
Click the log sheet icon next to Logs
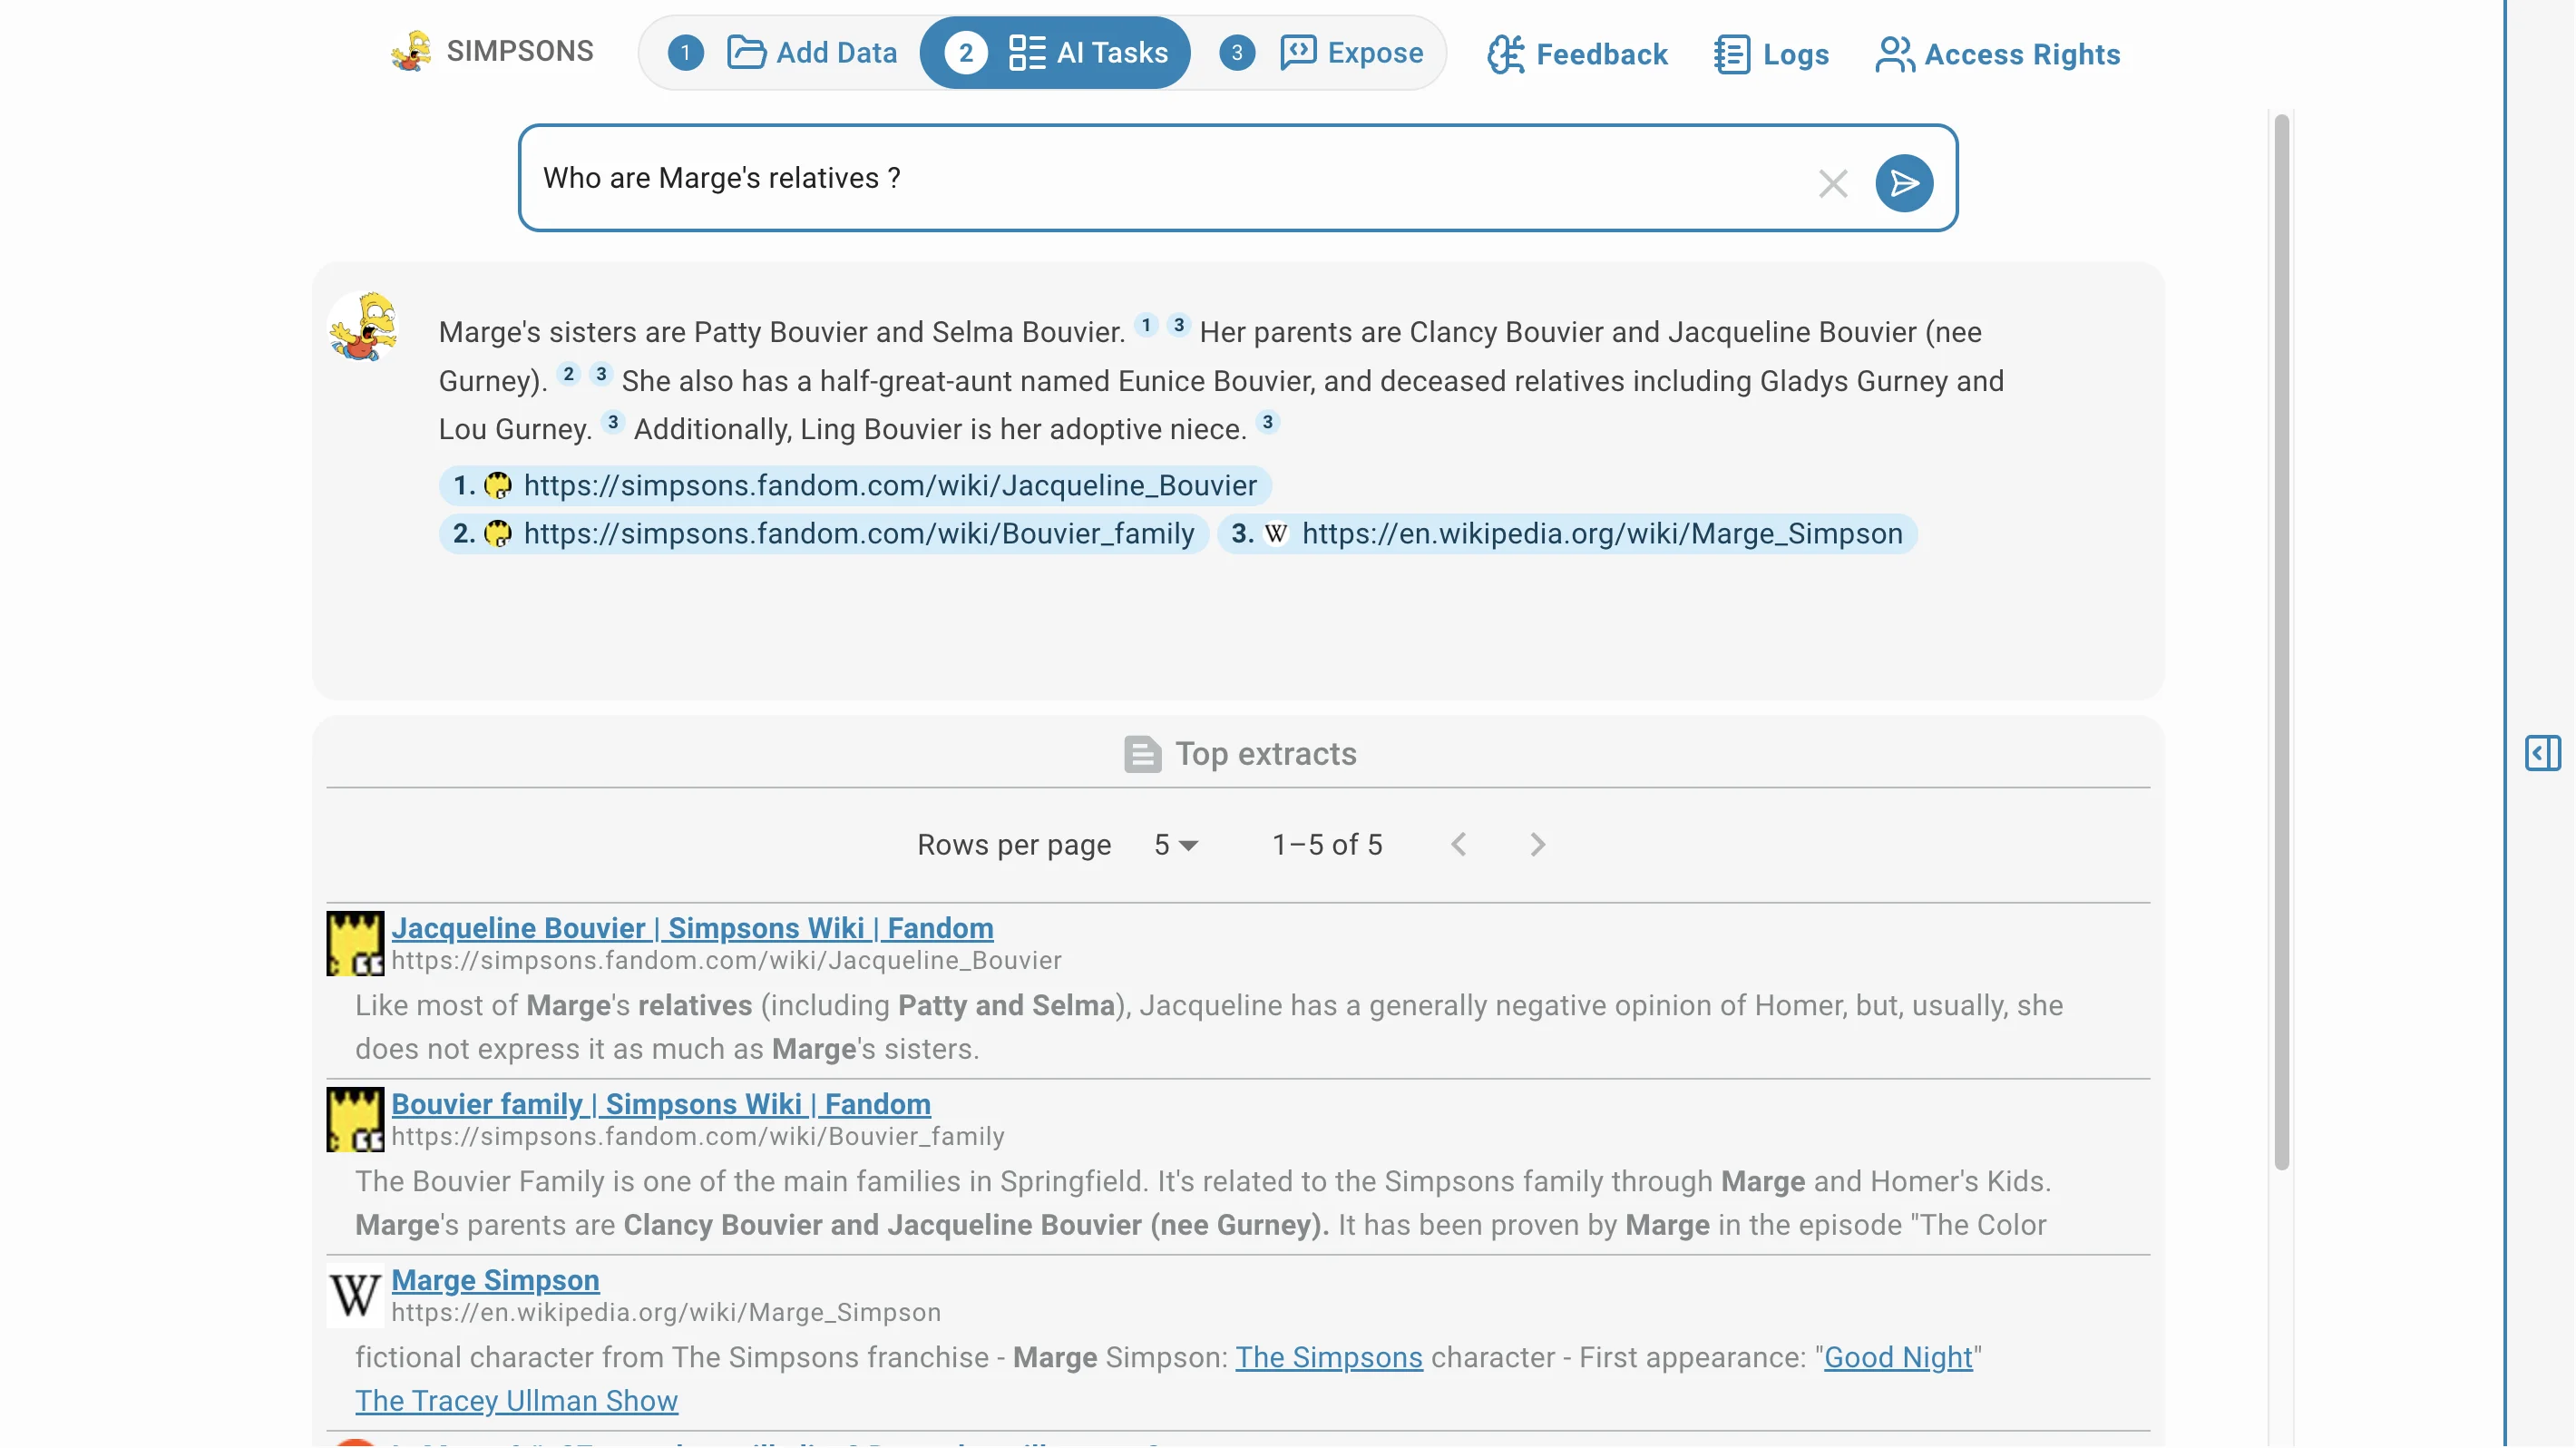(x=1732, y=54)
